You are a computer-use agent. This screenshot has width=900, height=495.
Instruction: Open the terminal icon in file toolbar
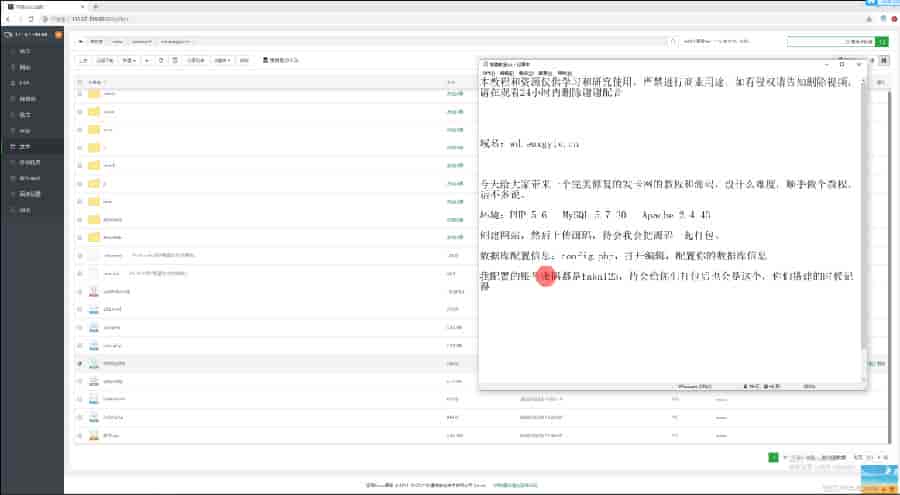tap(175, 60)
